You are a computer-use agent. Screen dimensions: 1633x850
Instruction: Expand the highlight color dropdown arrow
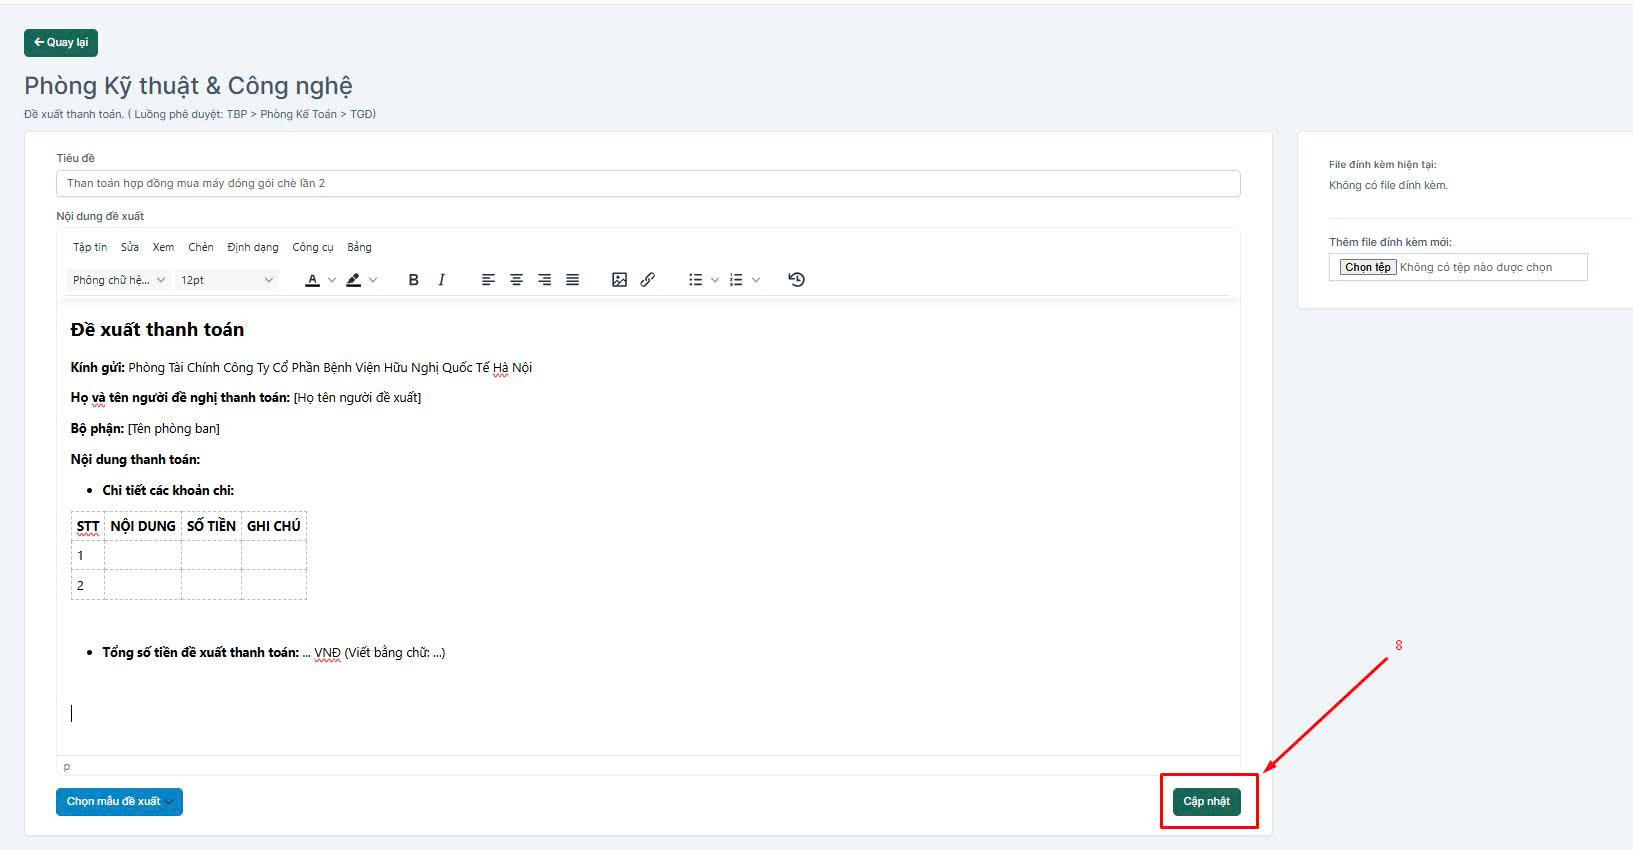point(373,280)
